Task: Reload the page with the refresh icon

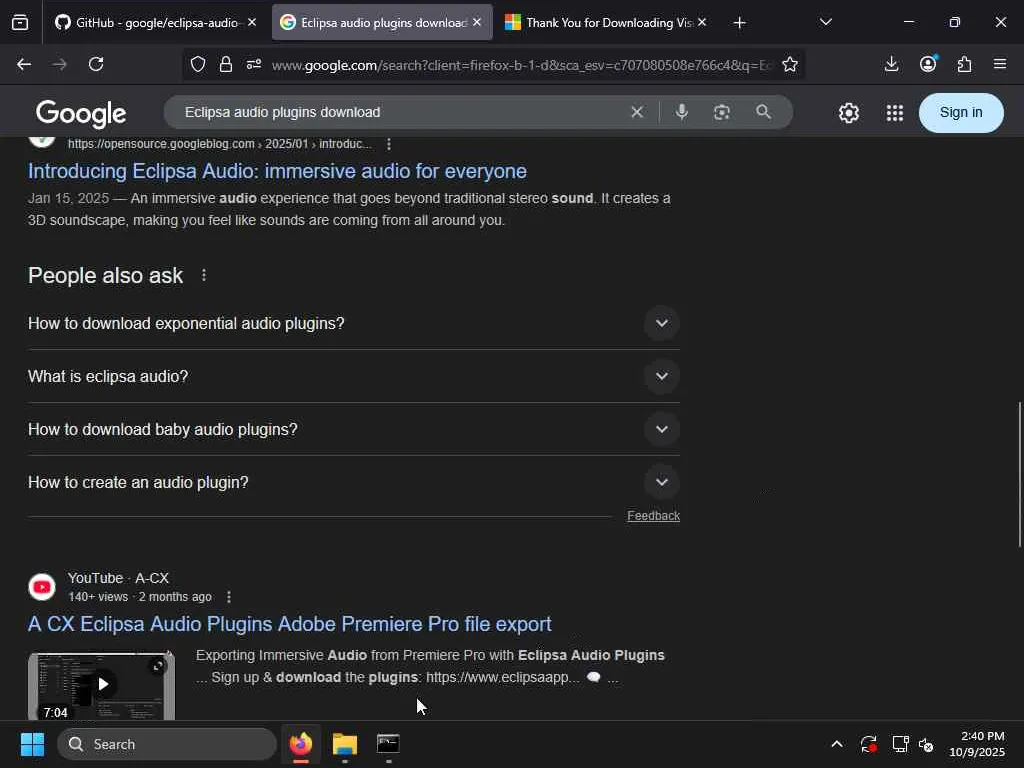Action: coord(96,64)
